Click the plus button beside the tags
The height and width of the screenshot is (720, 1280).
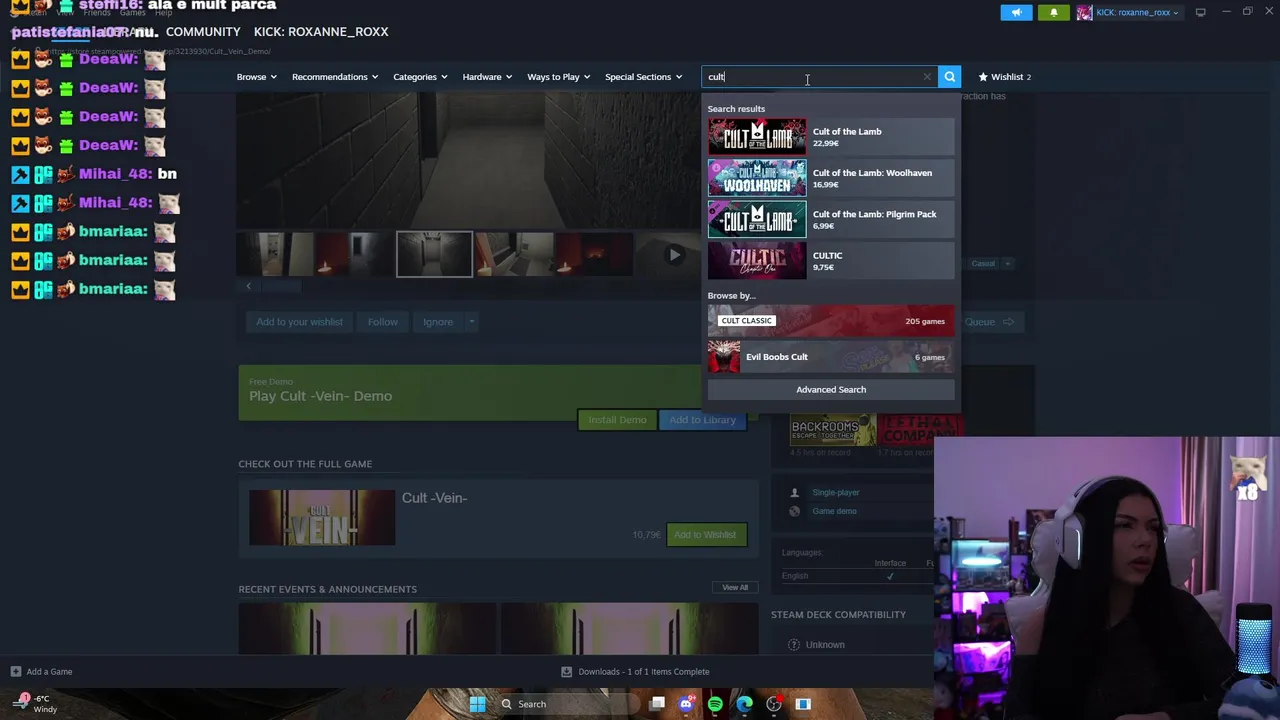1008,263
